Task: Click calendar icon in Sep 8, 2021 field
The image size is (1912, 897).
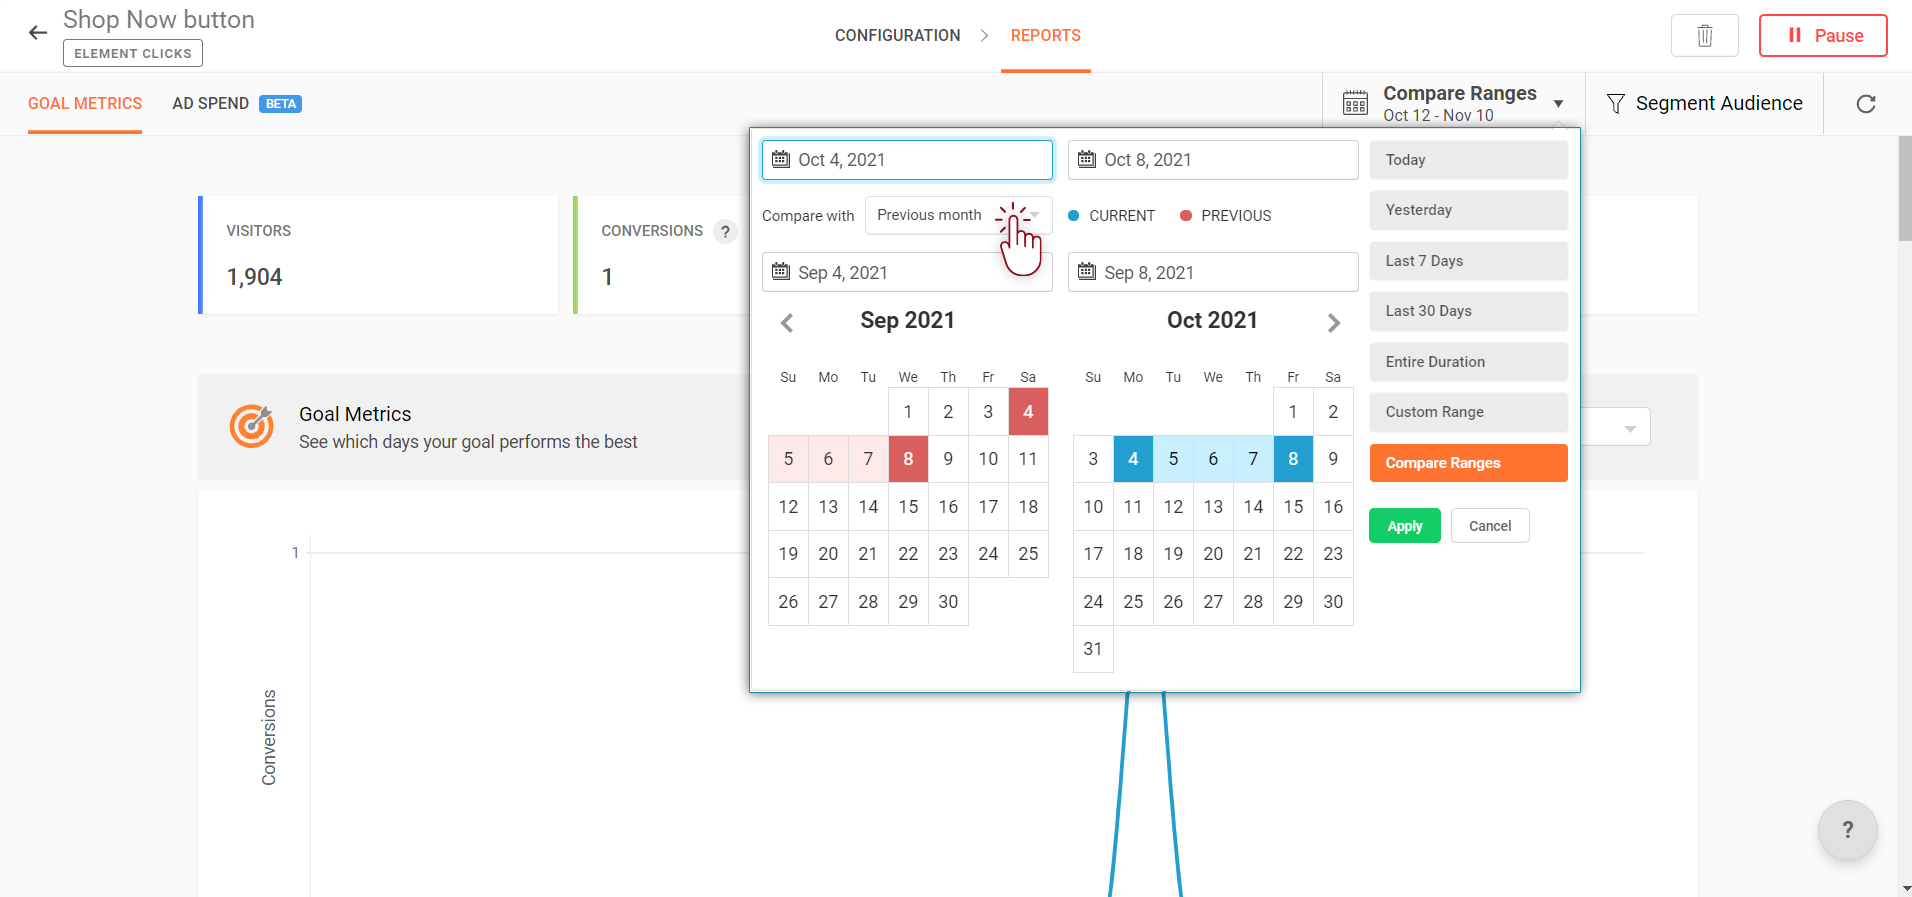Action: coord(1087,272)
